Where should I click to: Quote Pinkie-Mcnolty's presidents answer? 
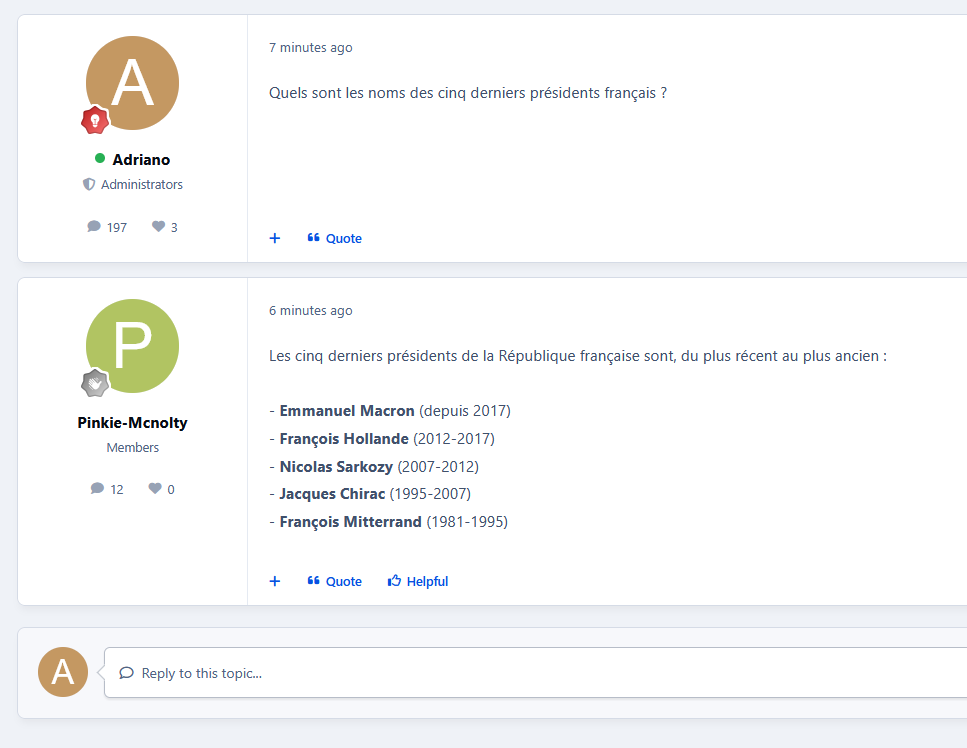[335, 581]
